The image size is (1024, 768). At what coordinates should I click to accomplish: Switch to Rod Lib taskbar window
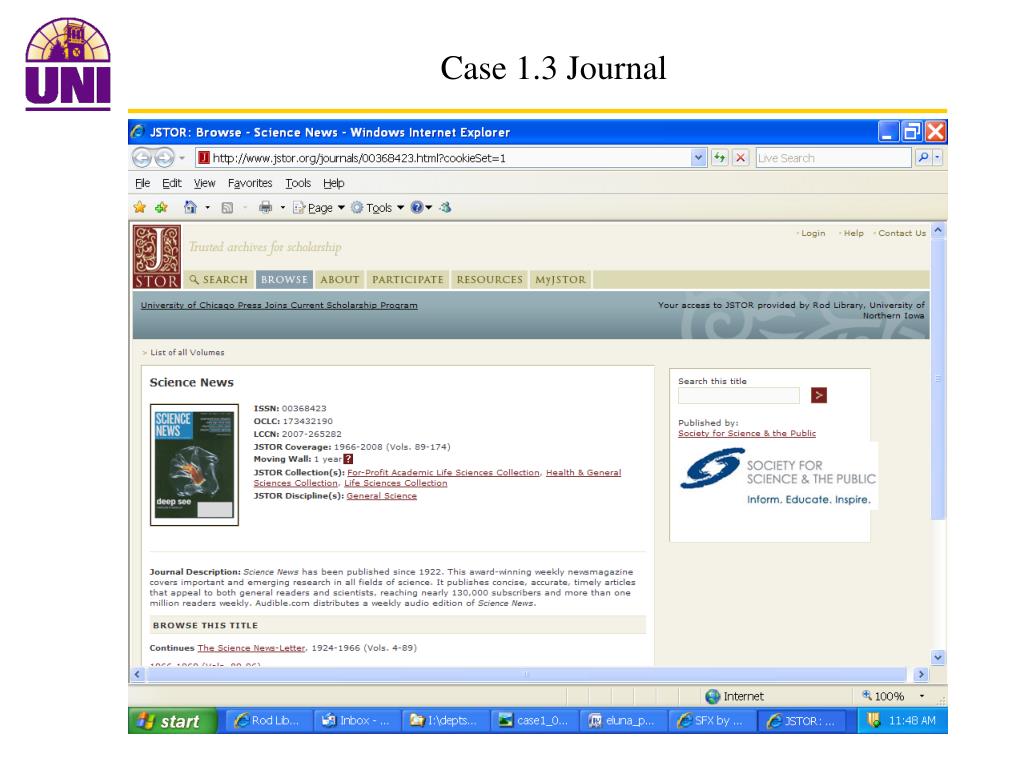coord(269,721)
